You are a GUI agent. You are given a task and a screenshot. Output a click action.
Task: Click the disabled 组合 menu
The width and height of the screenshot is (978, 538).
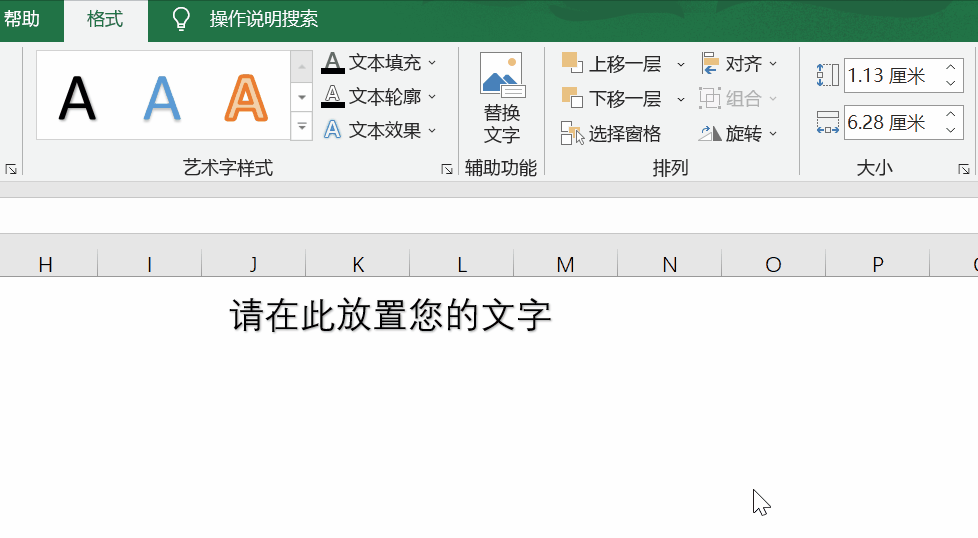738,98
